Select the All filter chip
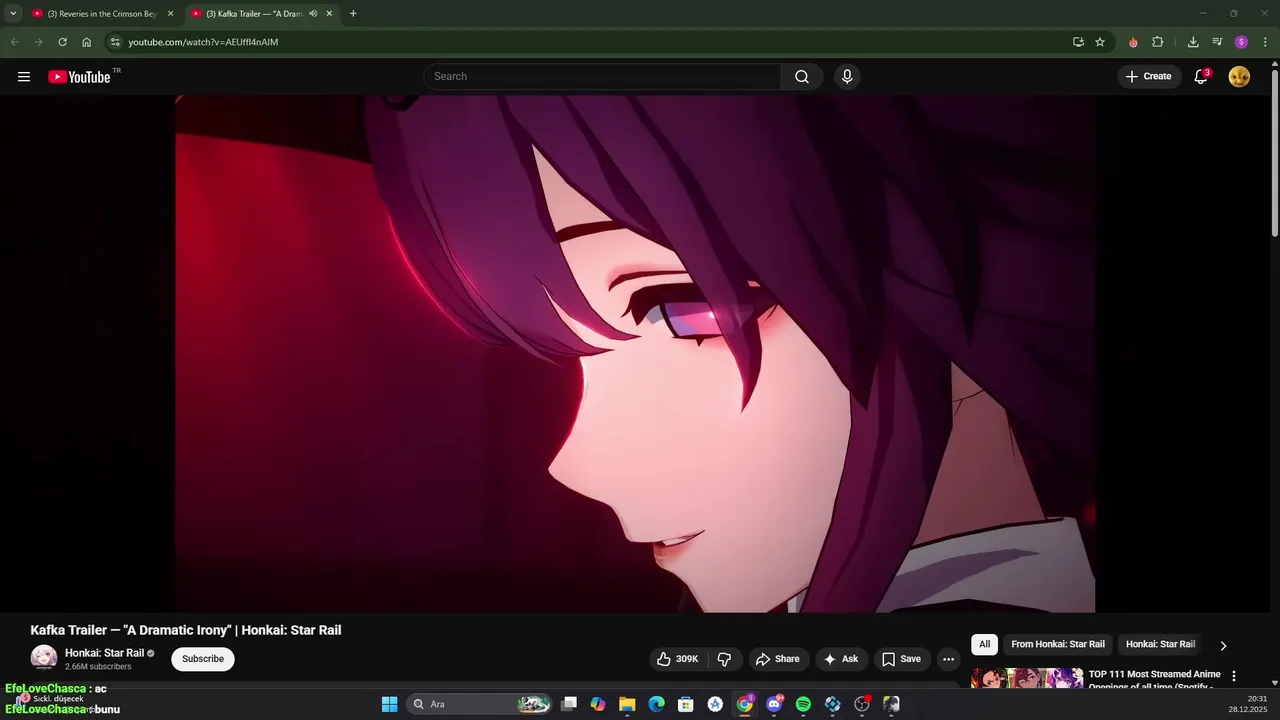This screenshot has height=720, width=1280. (x=984, y=645)
